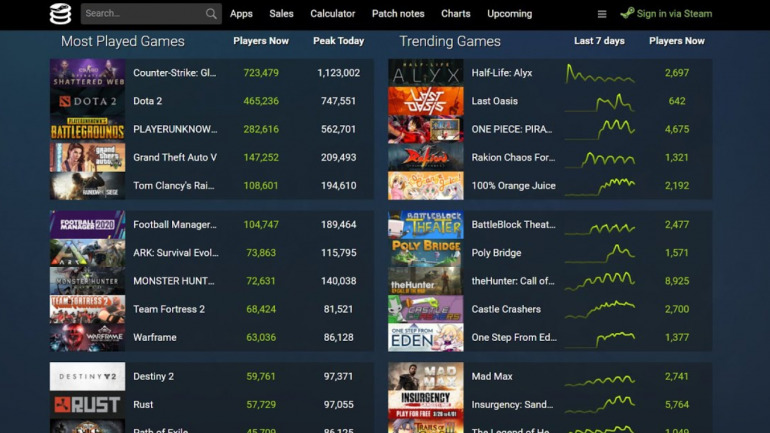Open the Counter-Strike: Gl... title link
This screenshot has height=433, width=770.
click(174, 73)
